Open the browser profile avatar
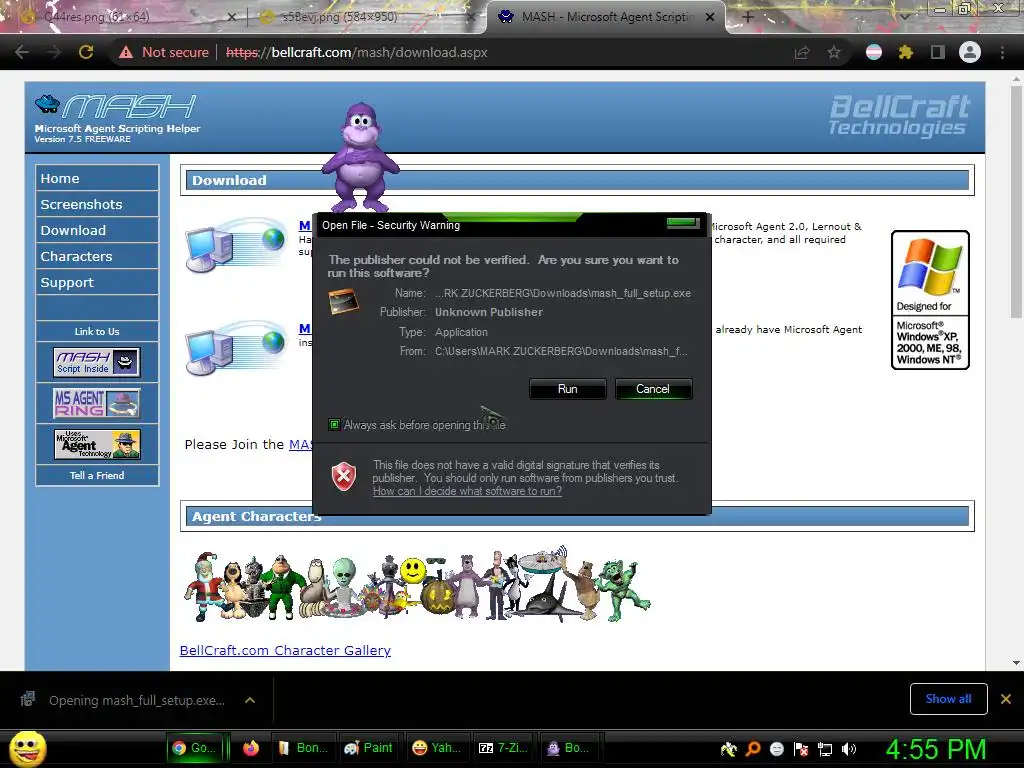Viewport: 1024px width, 768px height. click(x=970, y=52)
